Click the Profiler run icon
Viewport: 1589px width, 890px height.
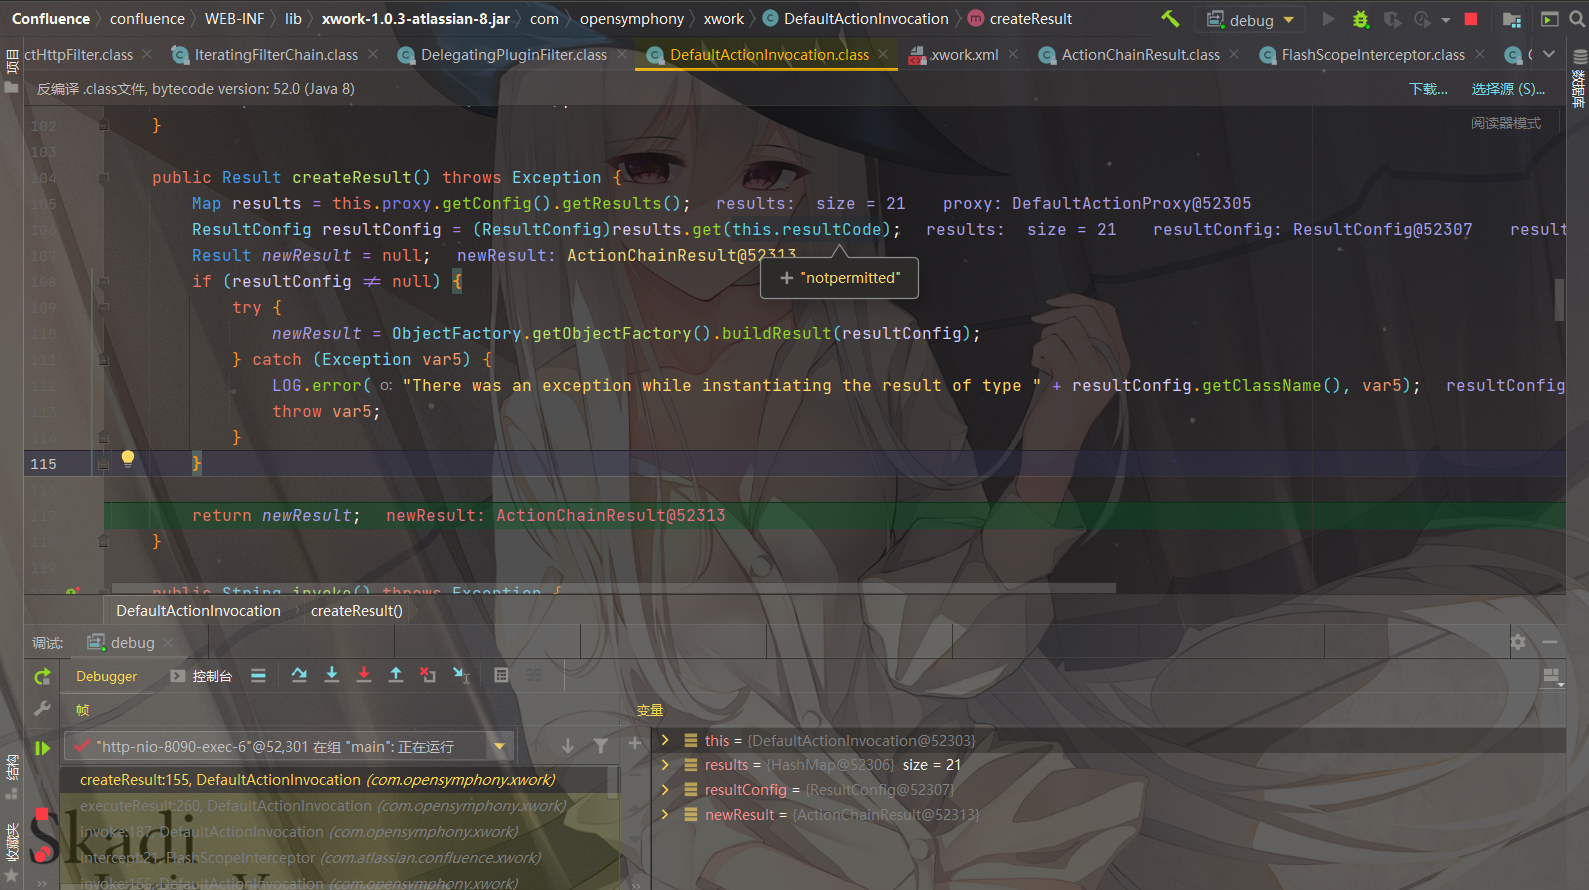pyautogui.click(x=1423, y=19)
